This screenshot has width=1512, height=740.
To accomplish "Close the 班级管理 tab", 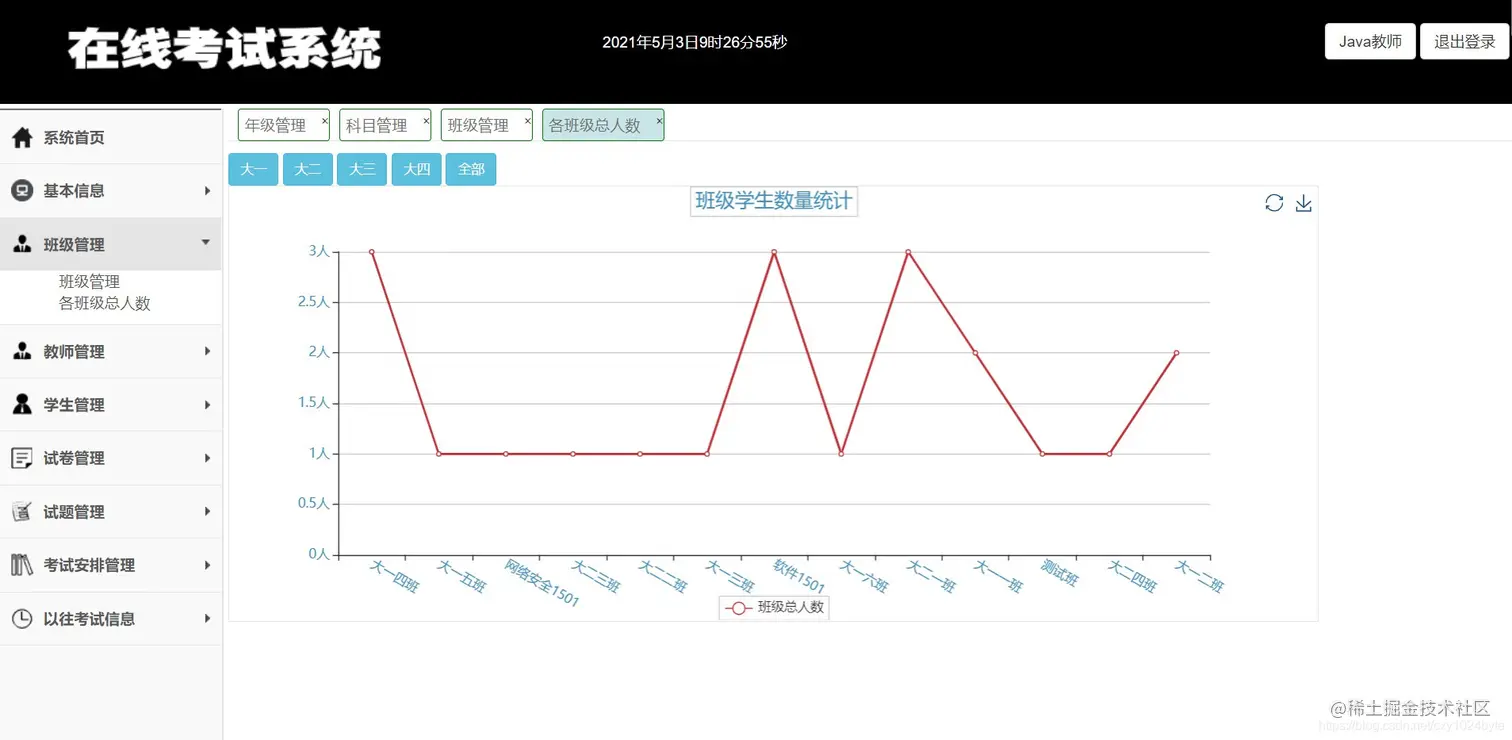I will pos(528,120).
